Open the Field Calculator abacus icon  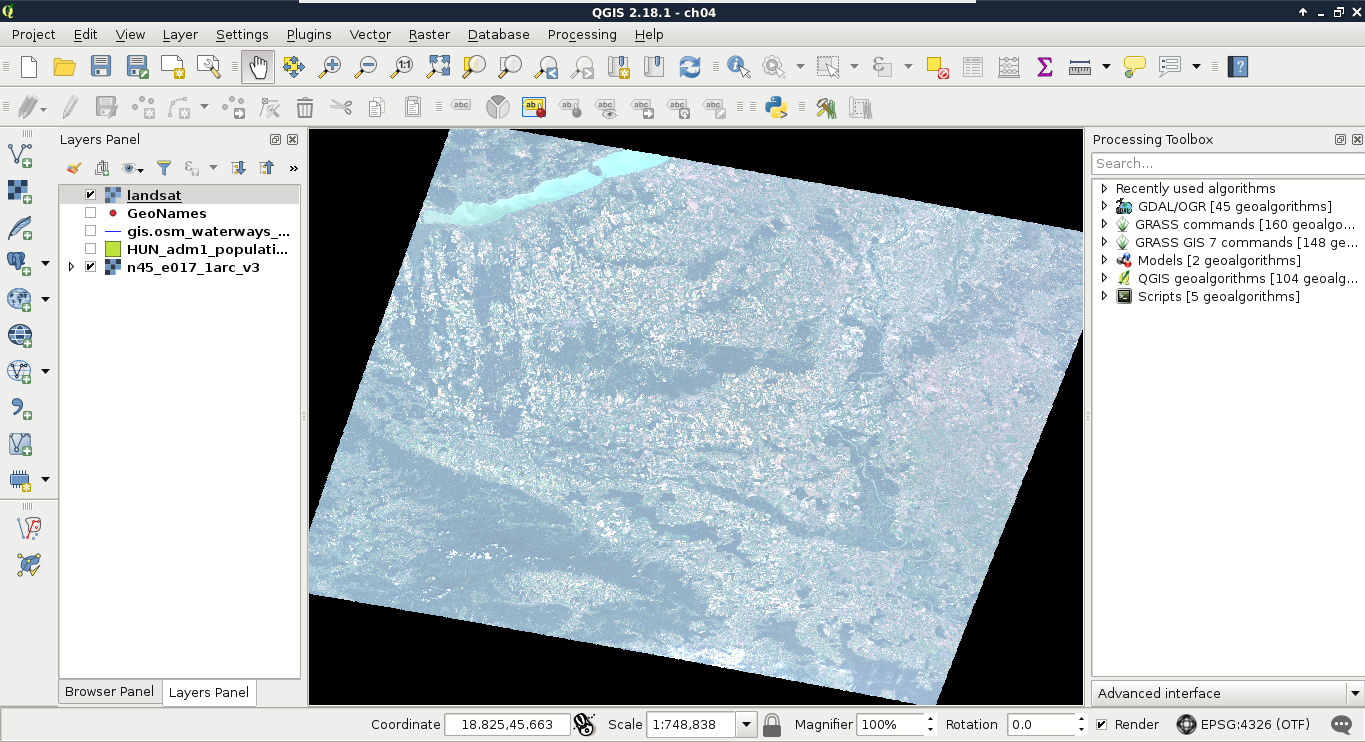coord(1008,67)
